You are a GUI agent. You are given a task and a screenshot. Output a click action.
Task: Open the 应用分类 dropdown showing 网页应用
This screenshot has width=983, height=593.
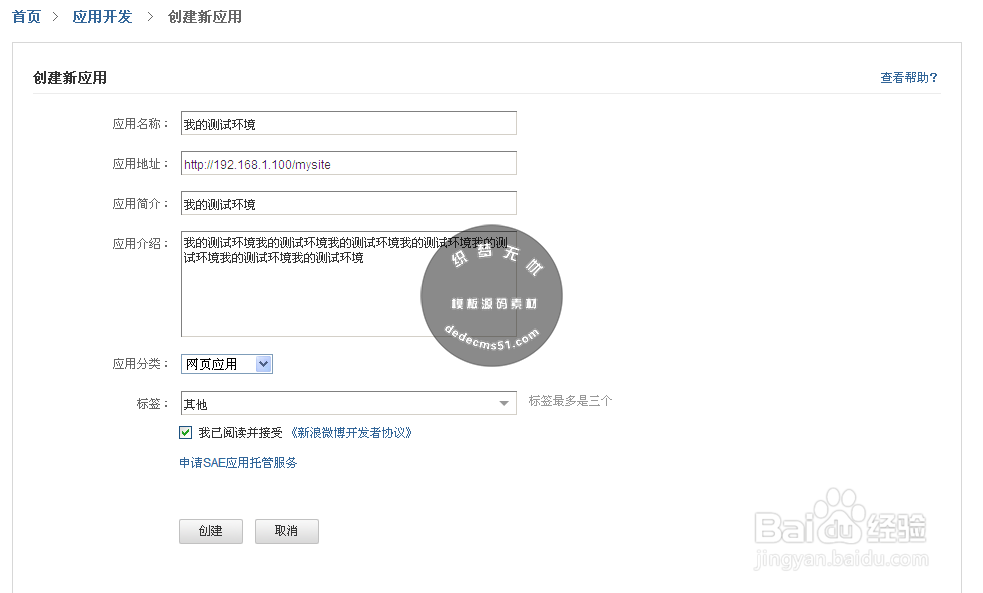(227, 363)
